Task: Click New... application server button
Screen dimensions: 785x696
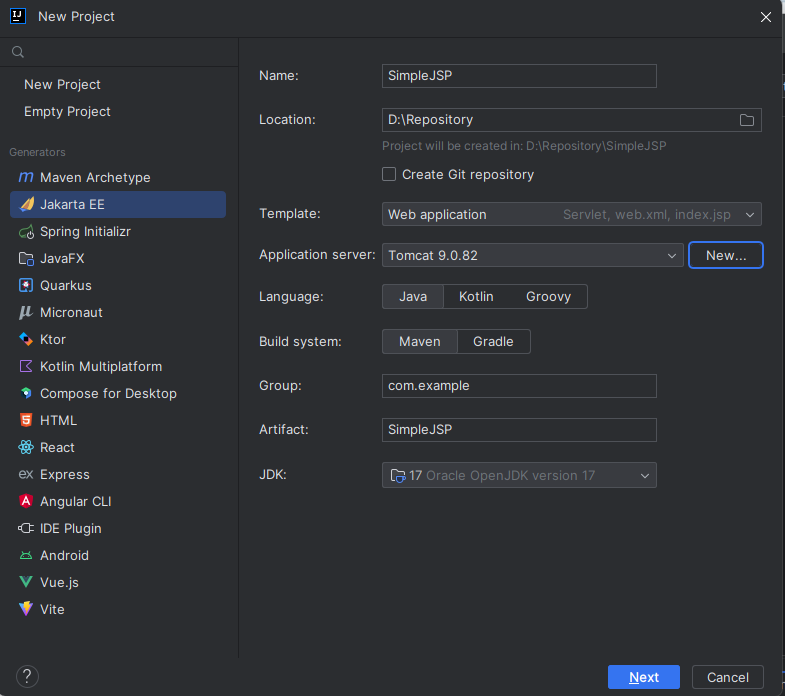Action: [x=725, y=255]
